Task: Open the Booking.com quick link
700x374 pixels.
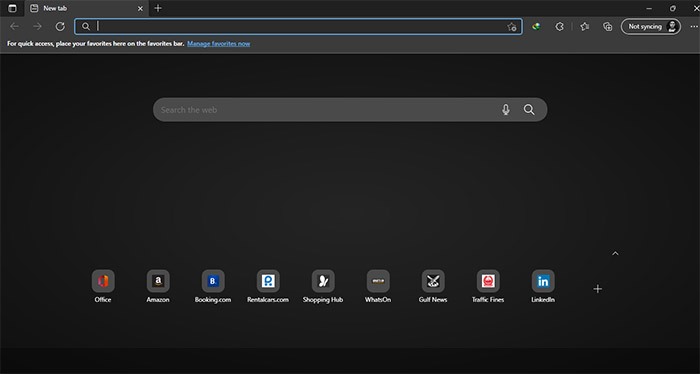Action: 213,287
